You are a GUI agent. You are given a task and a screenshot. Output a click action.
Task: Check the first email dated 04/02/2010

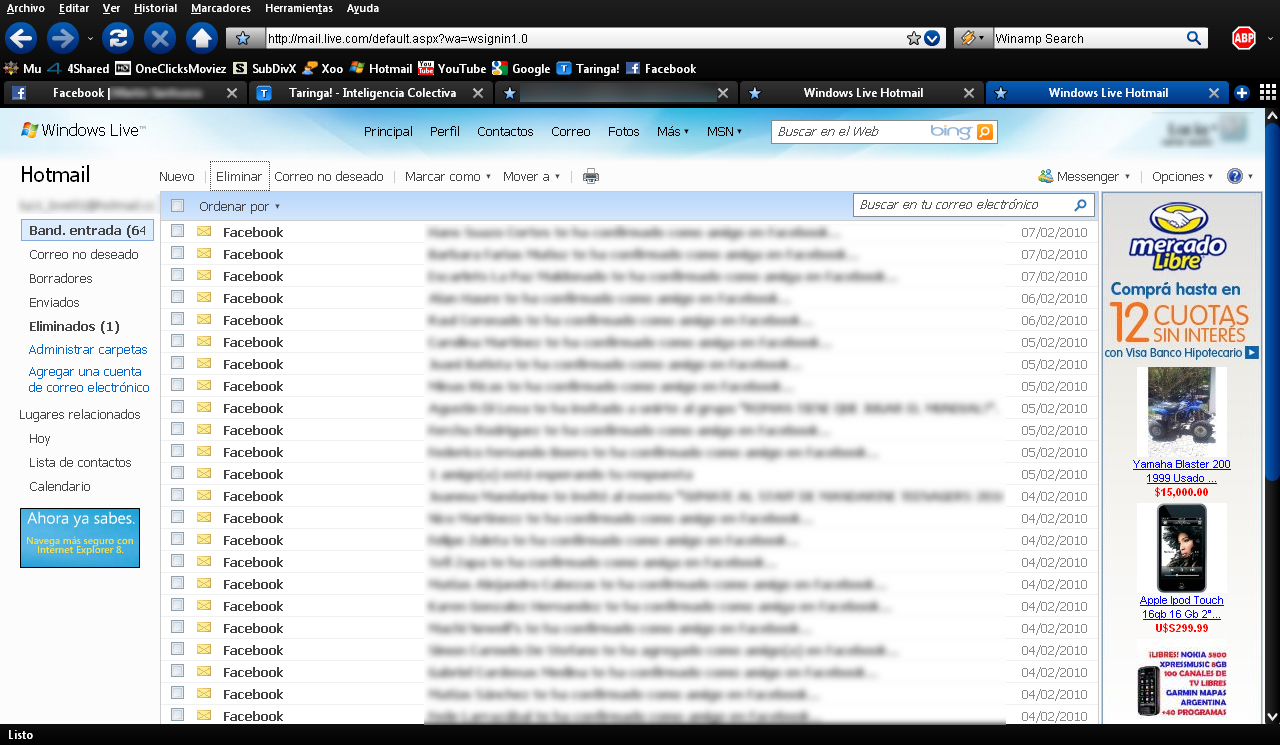(177, 495)
